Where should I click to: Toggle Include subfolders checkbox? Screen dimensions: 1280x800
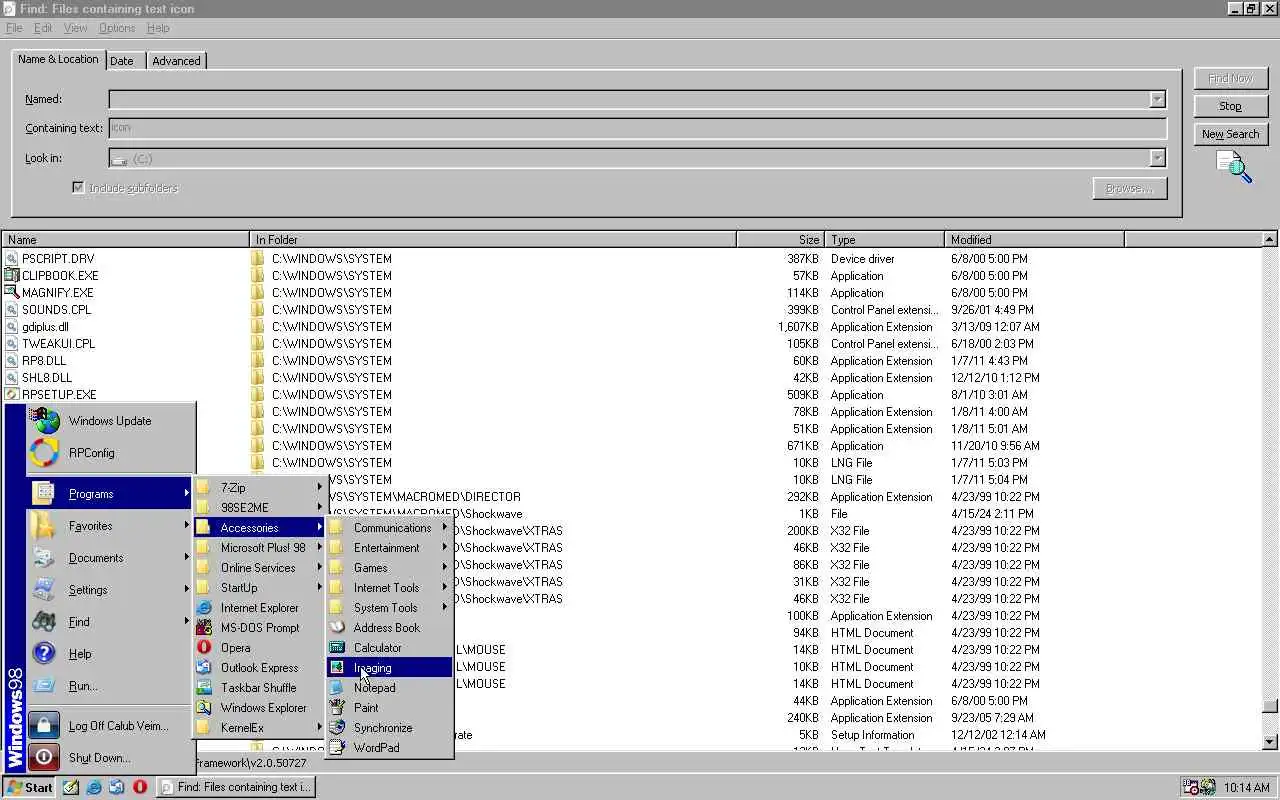78,188
